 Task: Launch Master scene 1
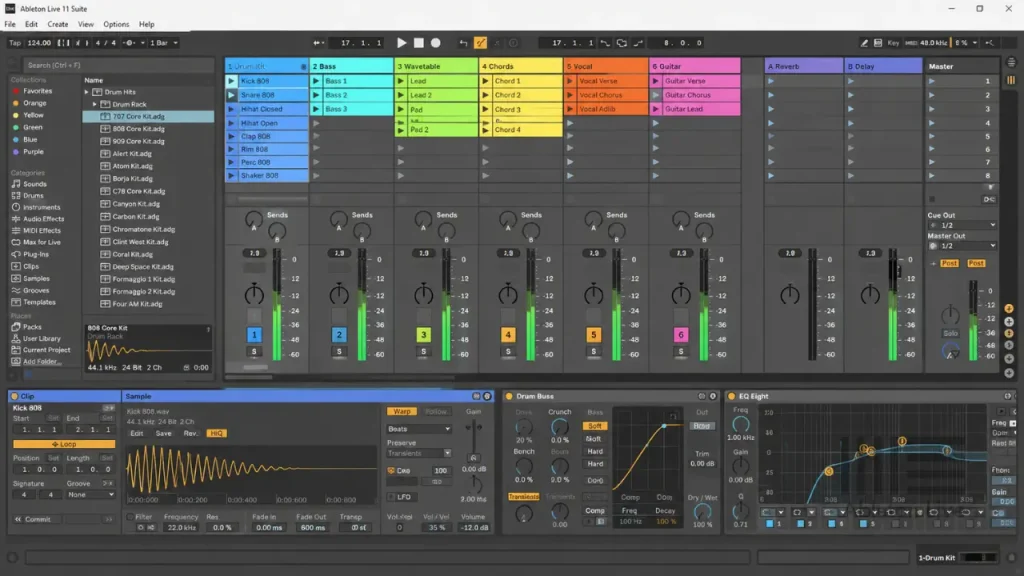pyautogui.click(x=932, y=81)
